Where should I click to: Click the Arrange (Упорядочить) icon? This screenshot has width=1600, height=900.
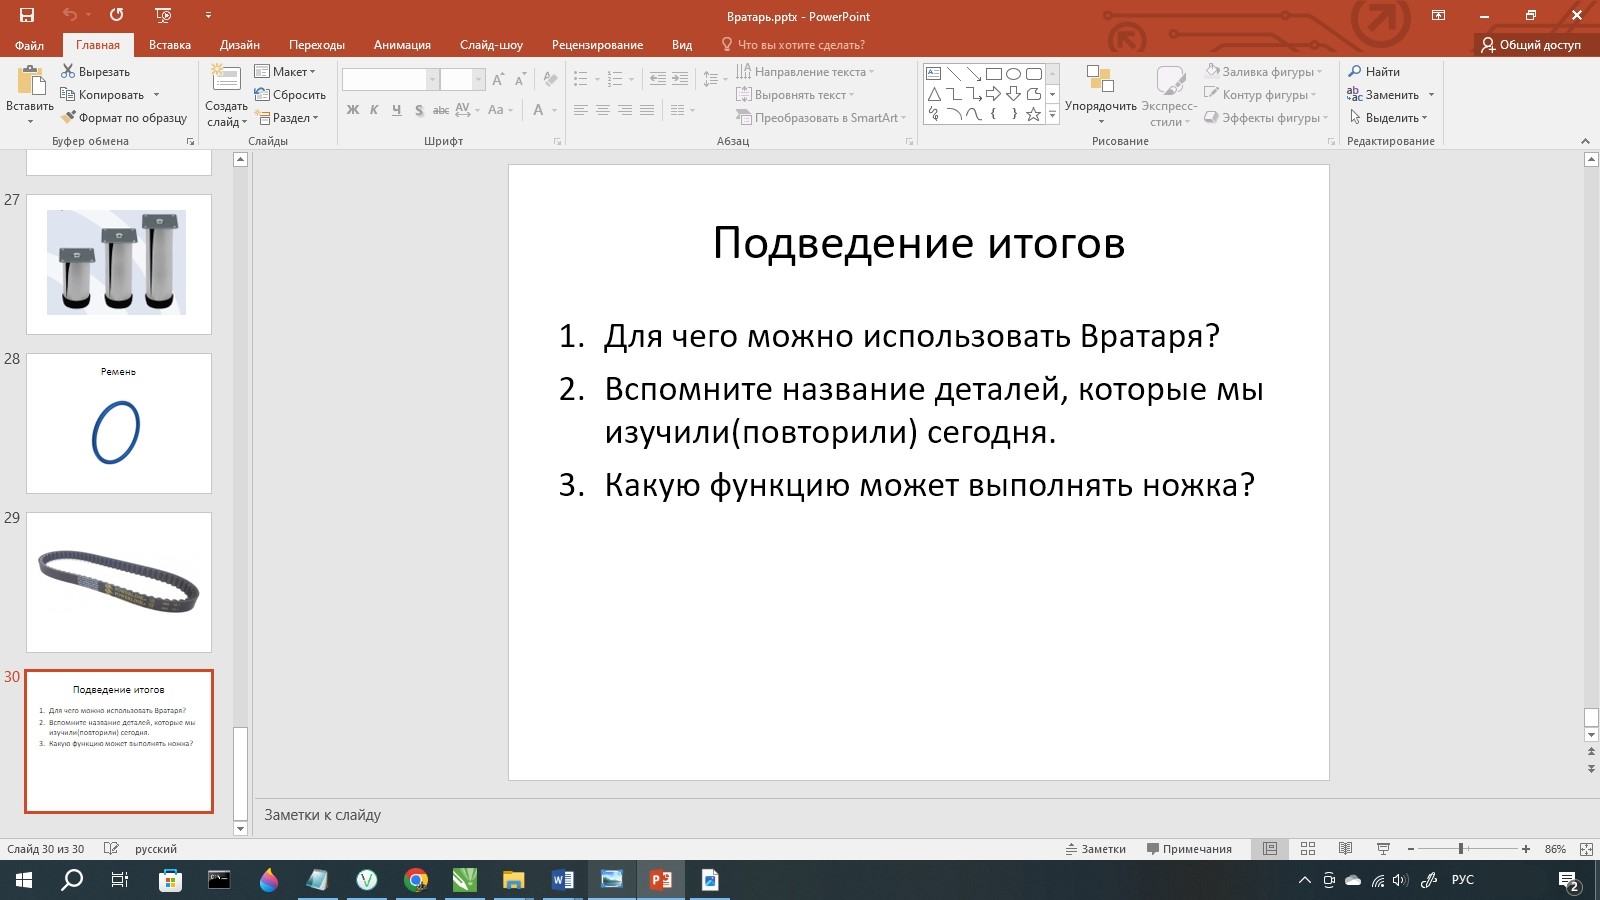tap(1100, 82)
